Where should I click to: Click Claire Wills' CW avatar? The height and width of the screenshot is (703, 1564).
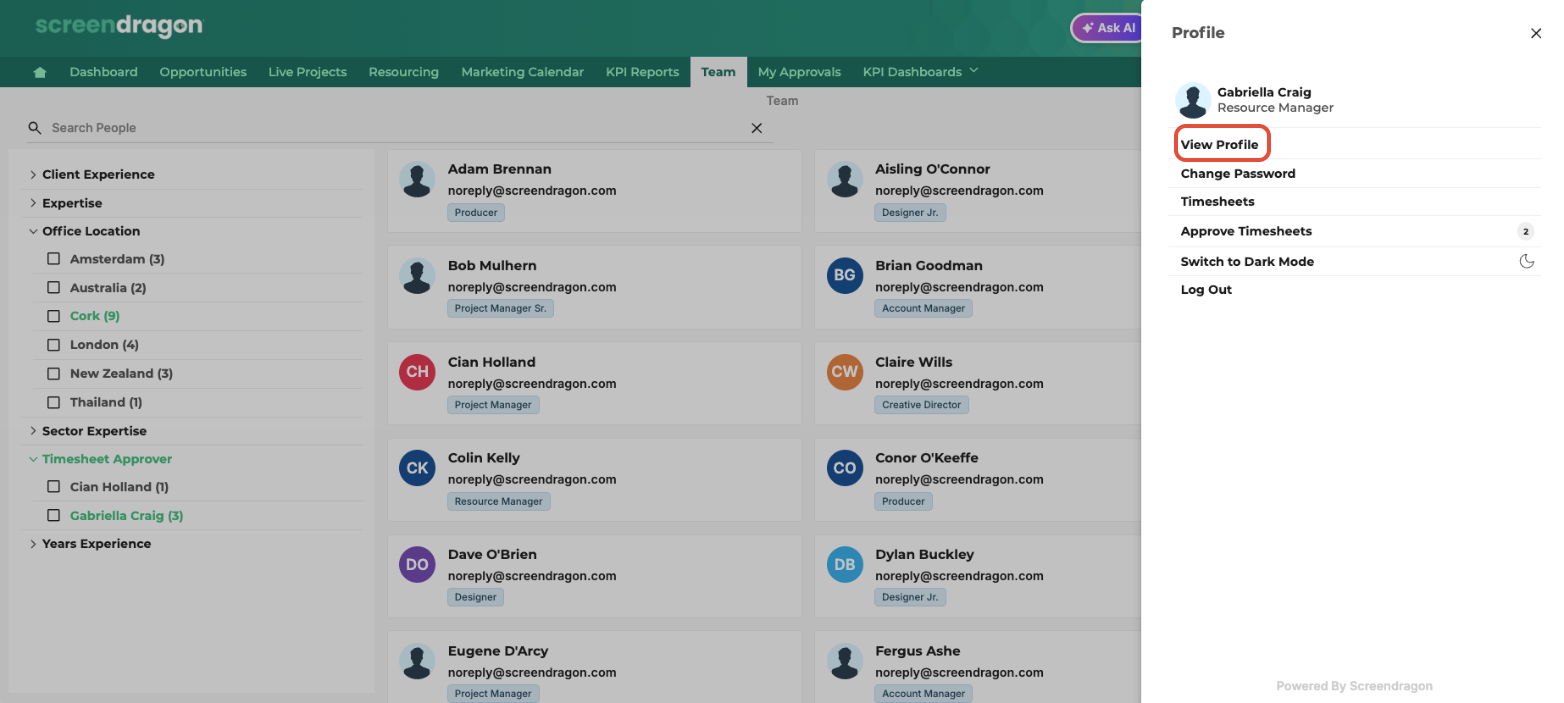point(845,372)
